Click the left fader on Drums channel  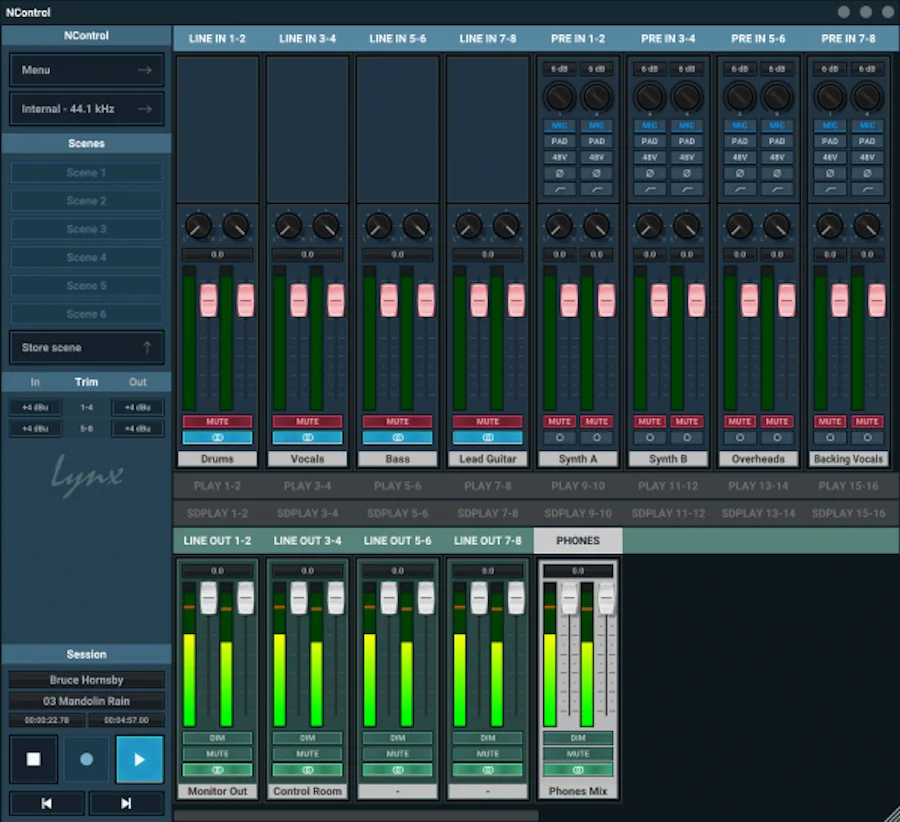click(208, 300)
